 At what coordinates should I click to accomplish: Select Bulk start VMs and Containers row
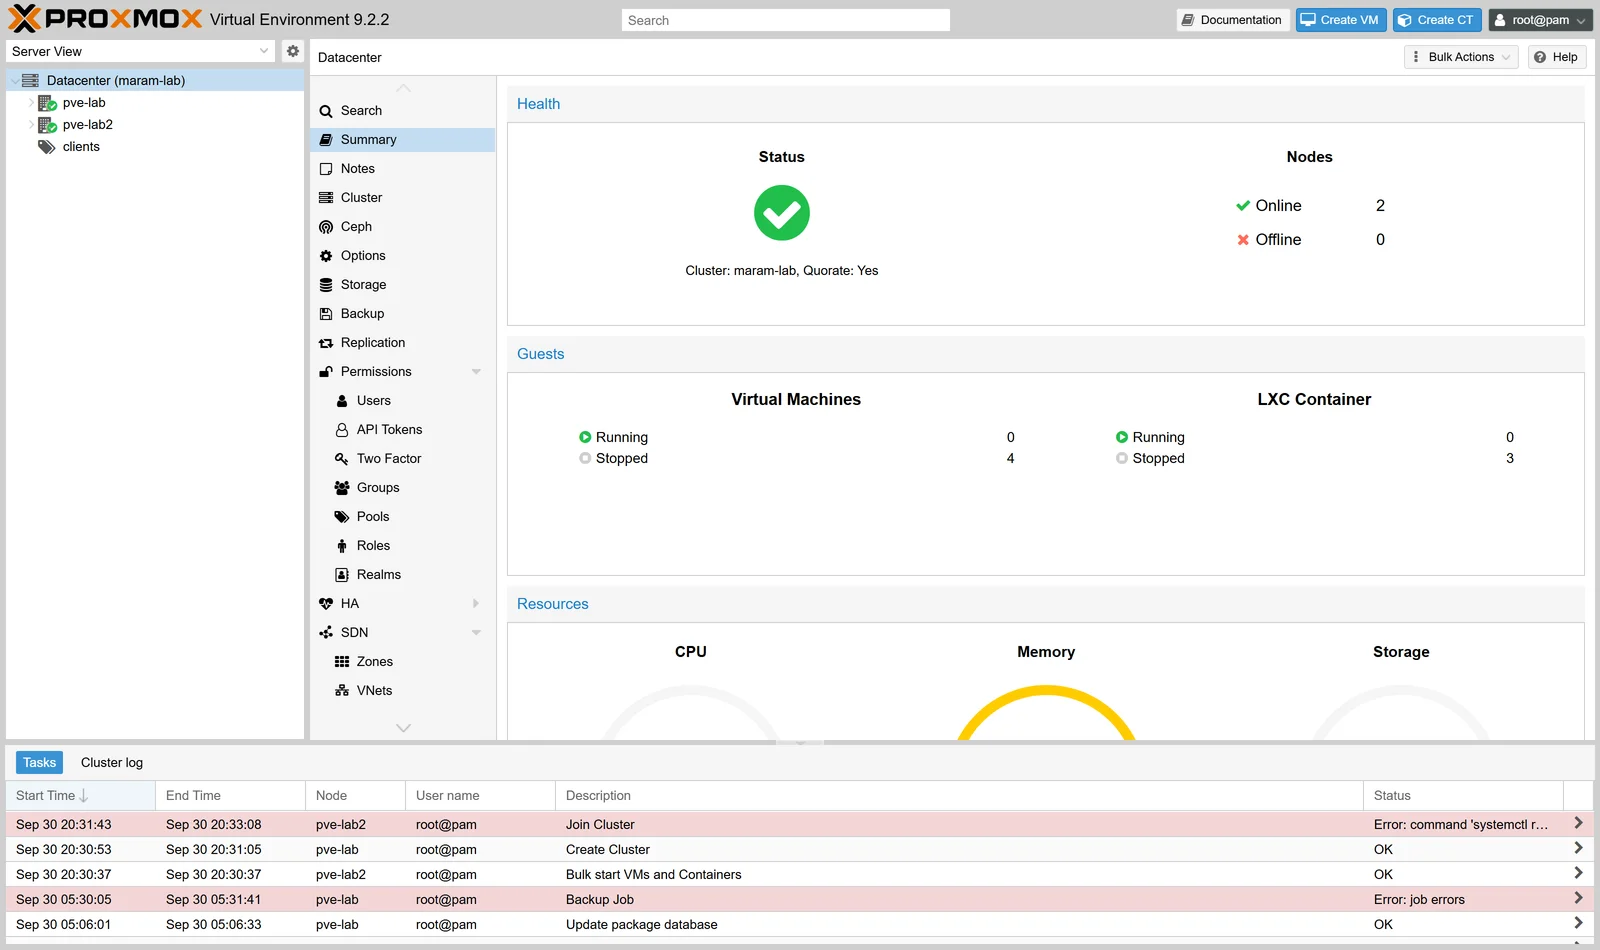(800, 875)
